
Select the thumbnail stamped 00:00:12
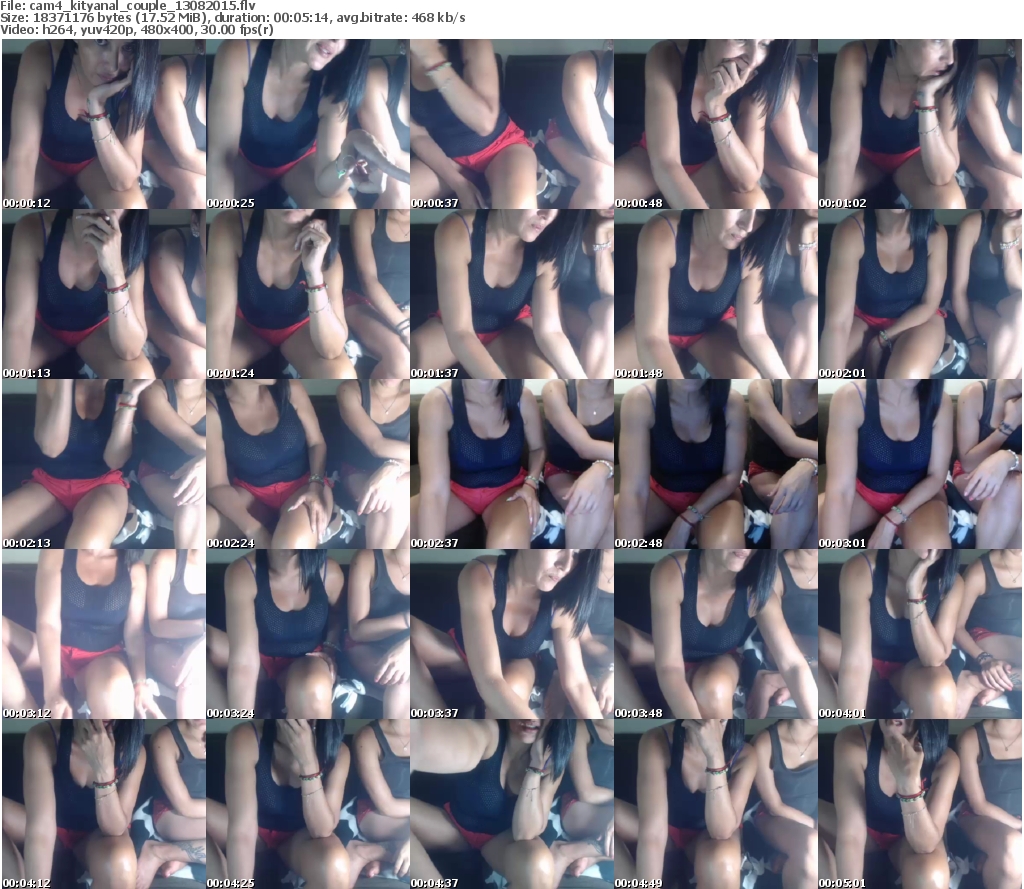(104, 124)
